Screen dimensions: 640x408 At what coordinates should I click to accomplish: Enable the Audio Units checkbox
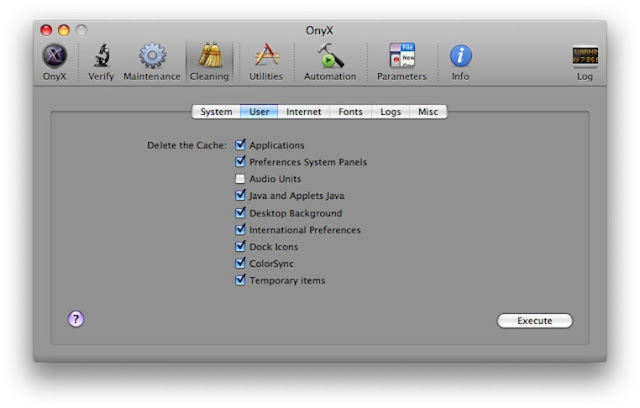(x=240, y=179)
